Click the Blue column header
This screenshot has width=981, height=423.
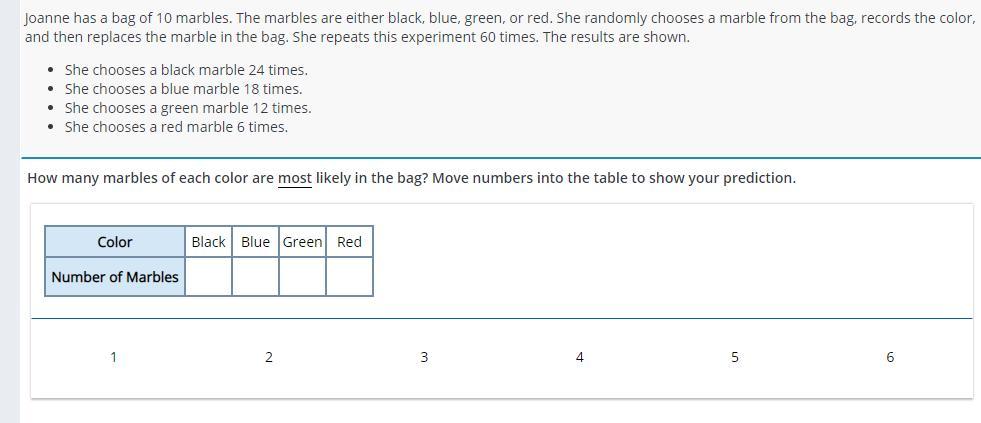255,242
